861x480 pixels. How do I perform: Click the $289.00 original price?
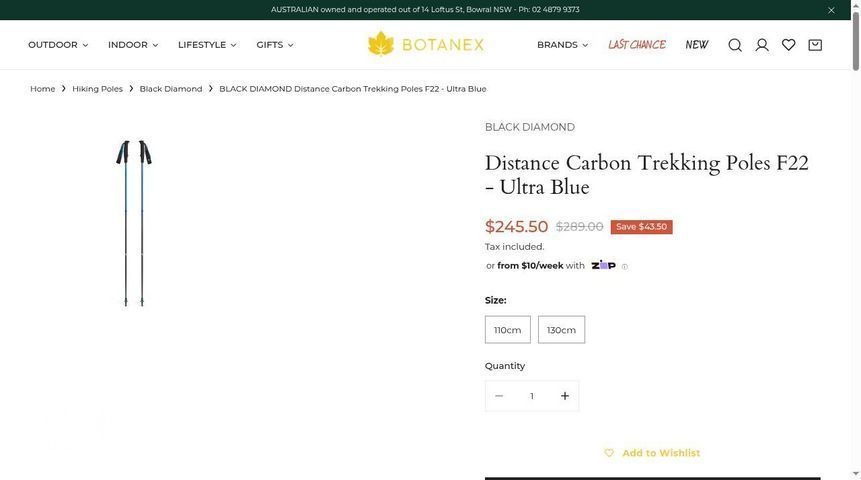point(579,227)
